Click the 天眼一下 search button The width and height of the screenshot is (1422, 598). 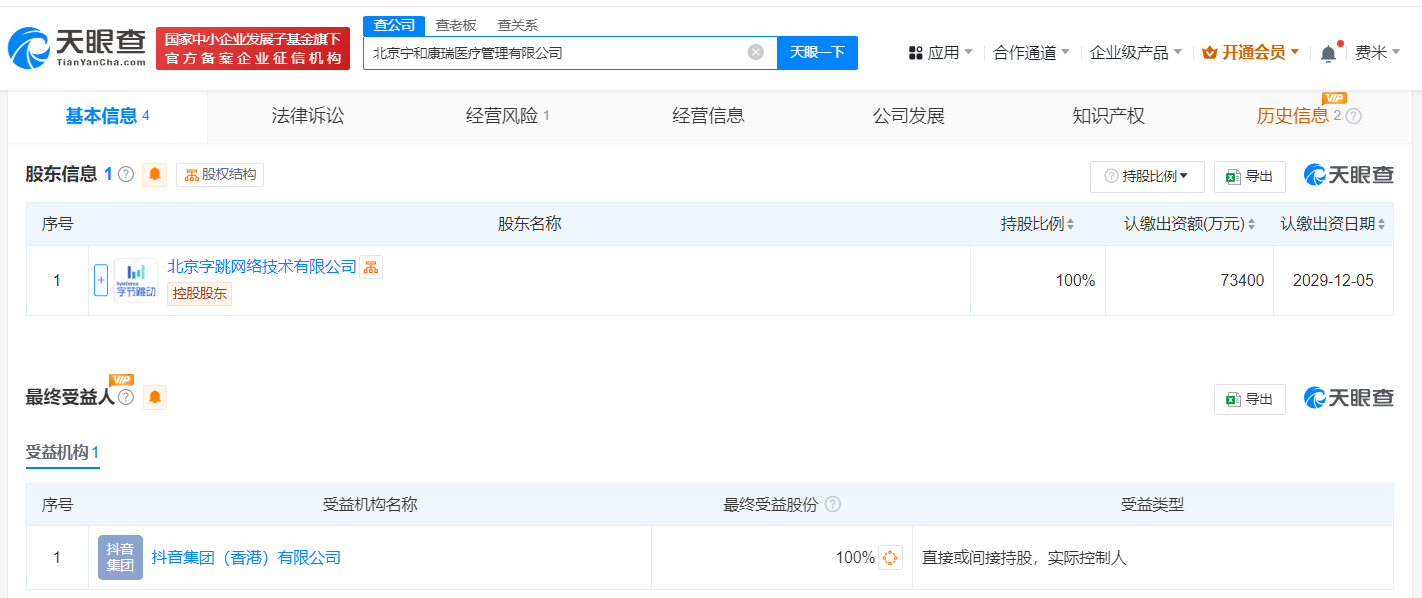(x=817, y=52)
